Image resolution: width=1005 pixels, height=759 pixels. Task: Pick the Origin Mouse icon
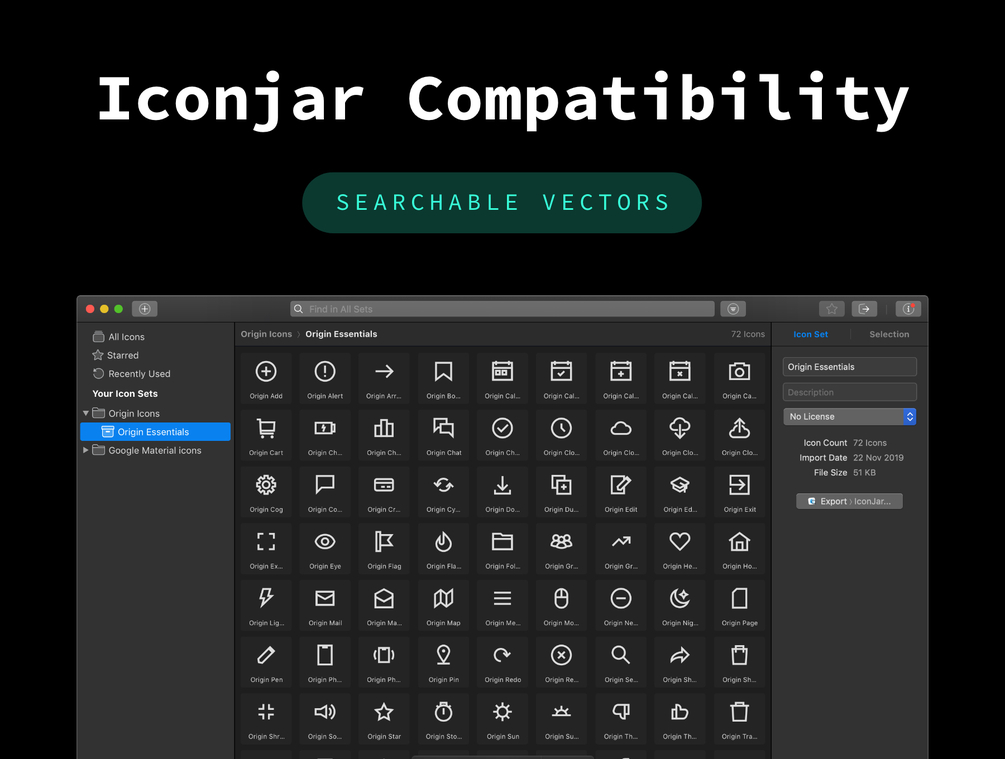point(561,605)
